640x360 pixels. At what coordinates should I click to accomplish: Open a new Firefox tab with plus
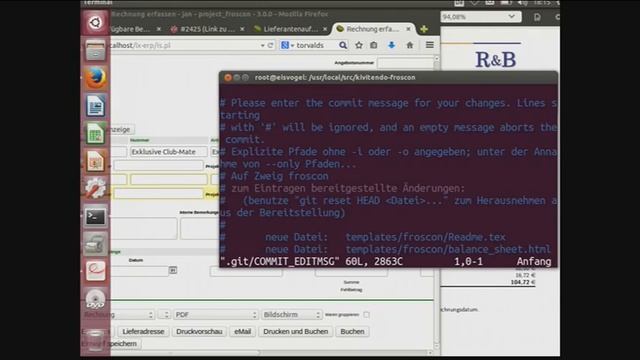click(x=424, y=29)
